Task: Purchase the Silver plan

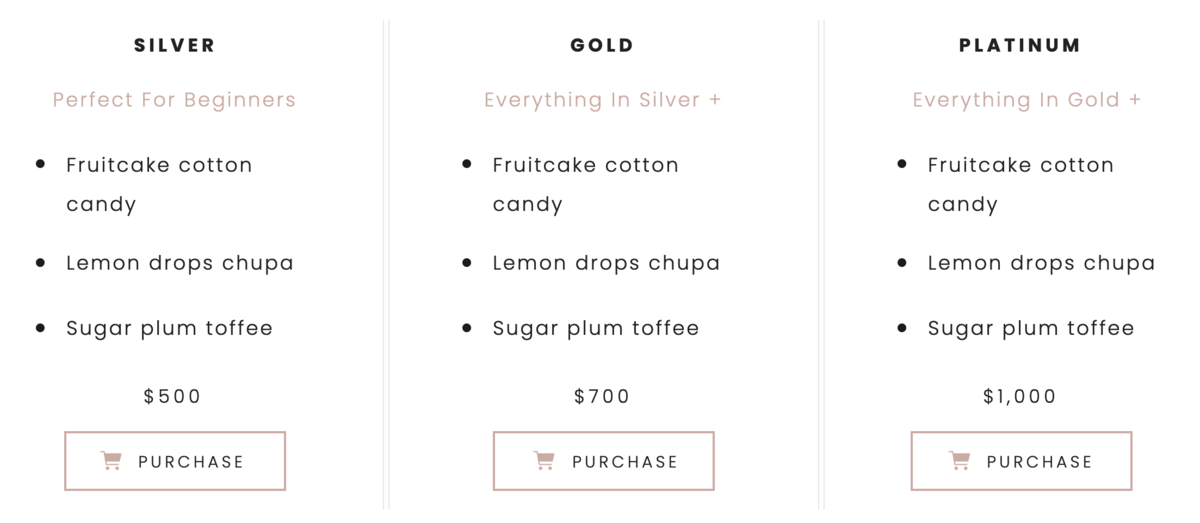Action: pos(175,461)
